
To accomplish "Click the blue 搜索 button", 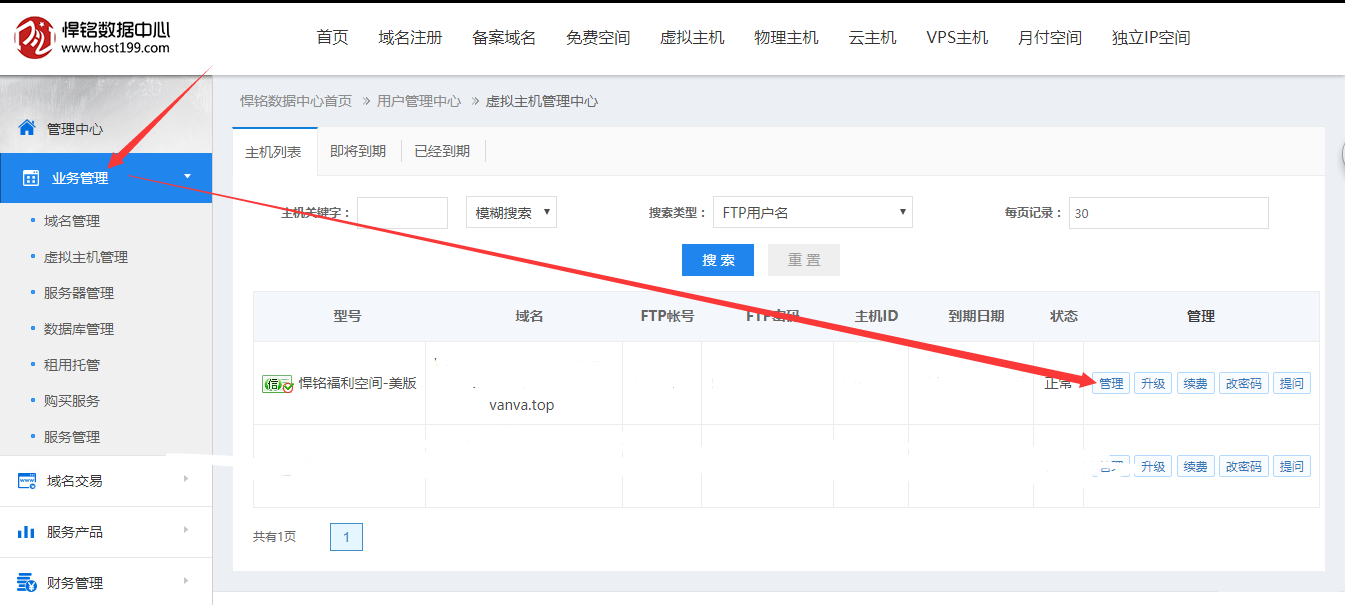I will [x=718, y=260].
